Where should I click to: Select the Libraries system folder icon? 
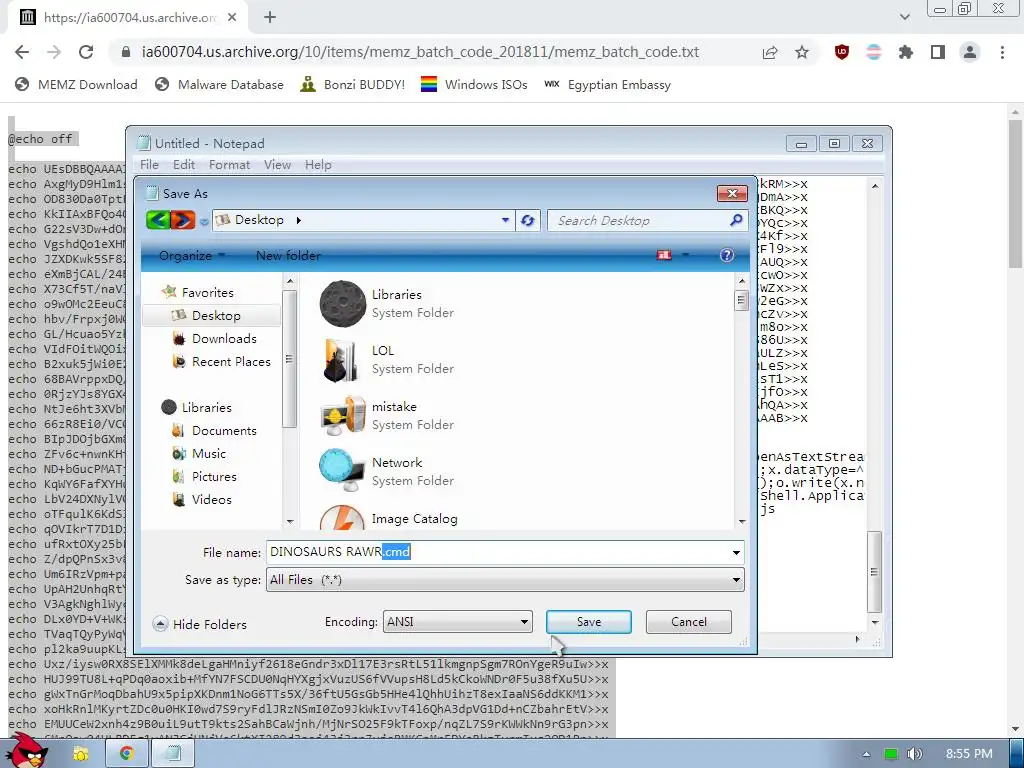click(x=342, y=304)
